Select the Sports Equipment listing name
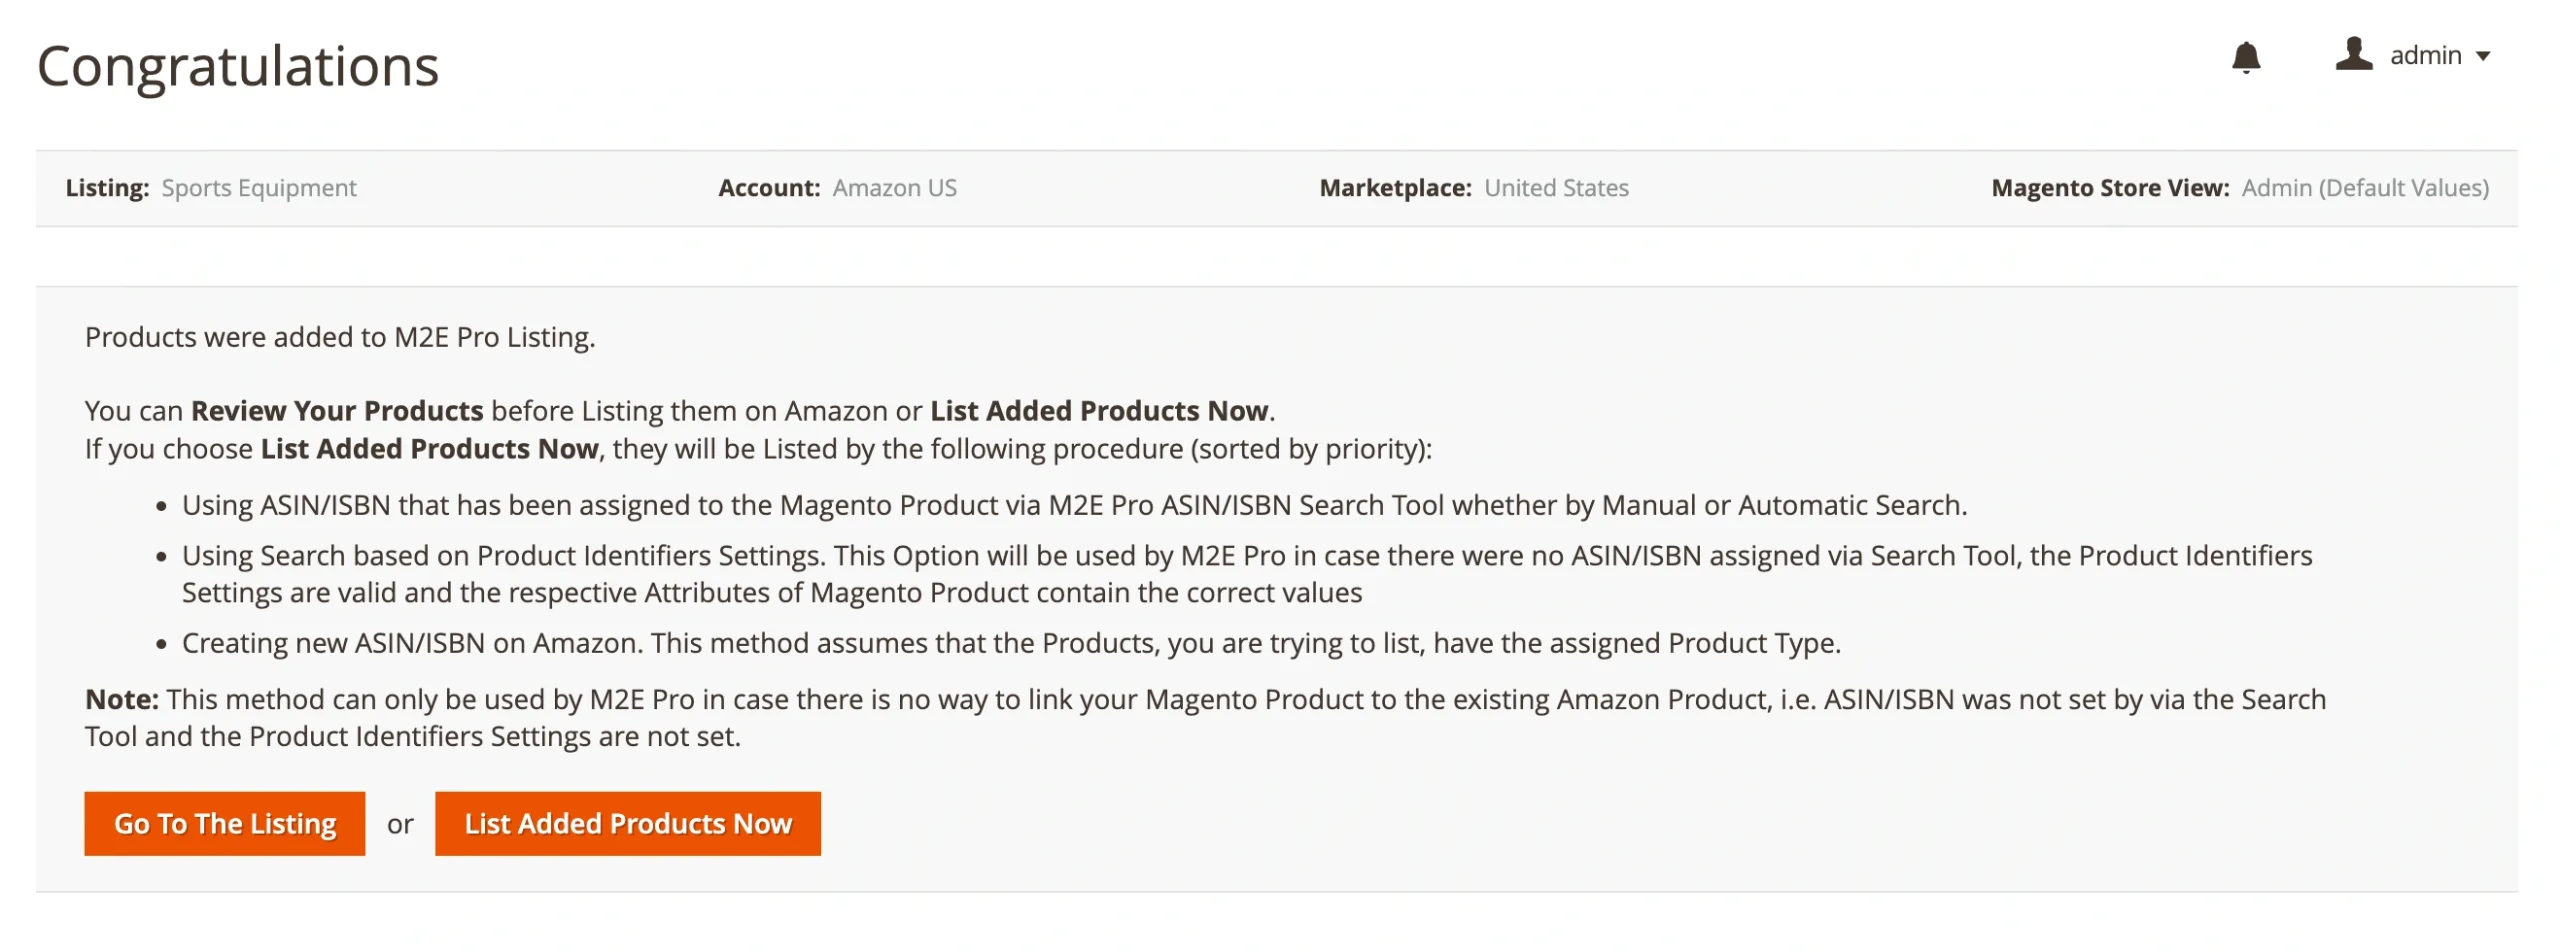2560x952 pixels. (x=258, y=187)
